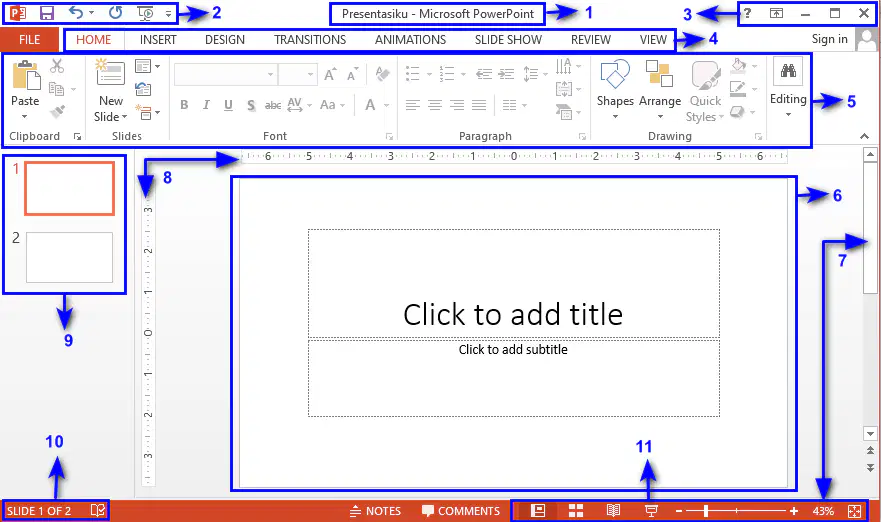Collapse the ribbon with the caret
This screenshot has height=522, width=881.
coord(864,136)
